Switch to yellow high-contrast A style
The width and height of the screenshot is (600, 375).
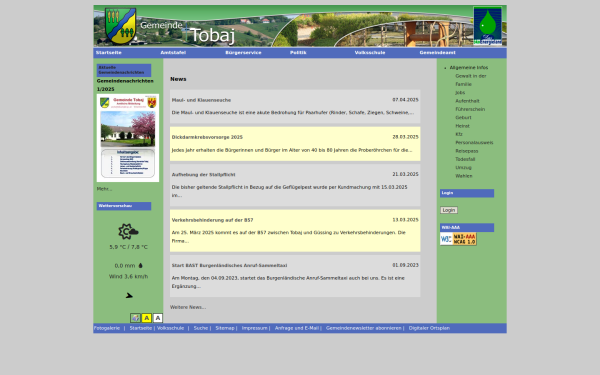click(x=147, y=318)
